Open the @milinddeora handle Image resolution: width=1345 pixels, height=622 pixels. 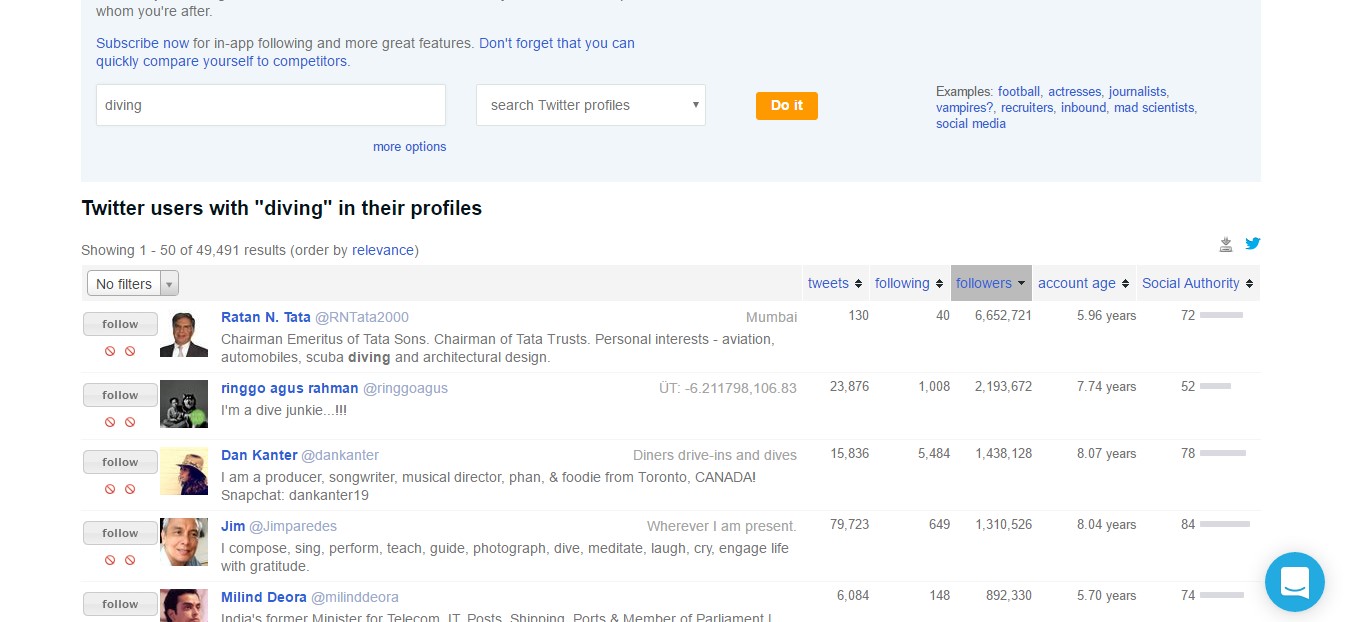point(355,597)
